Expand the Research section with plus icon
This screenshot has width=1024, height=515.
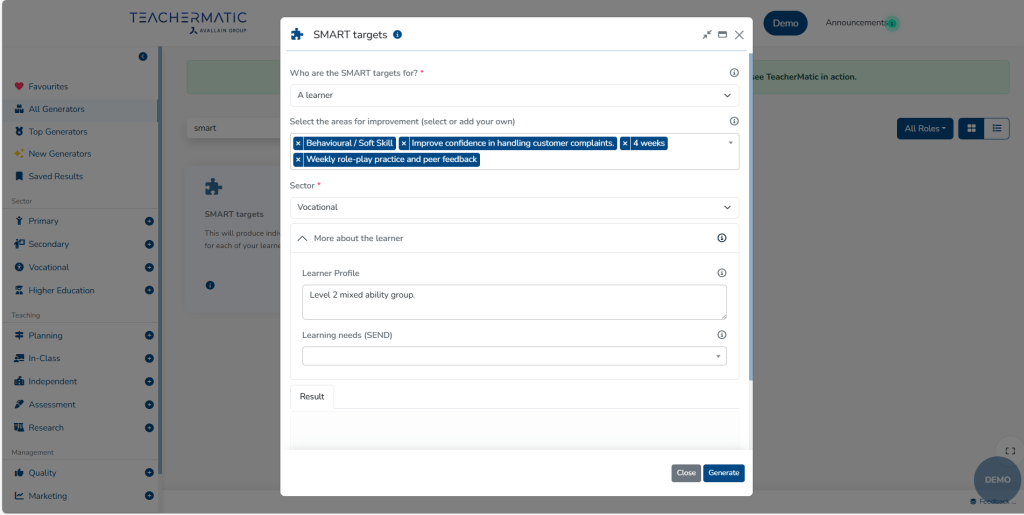tap(150, 428)
